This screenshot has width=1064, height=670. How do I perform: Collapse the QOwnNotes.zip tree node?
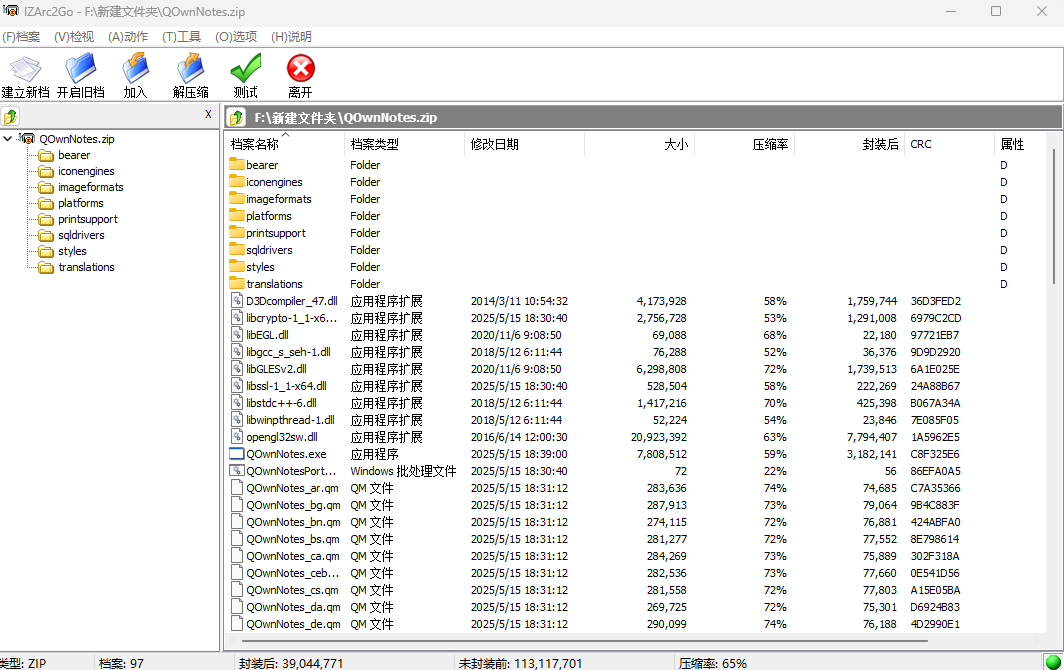pyautogui.click(x=7, y=138)
